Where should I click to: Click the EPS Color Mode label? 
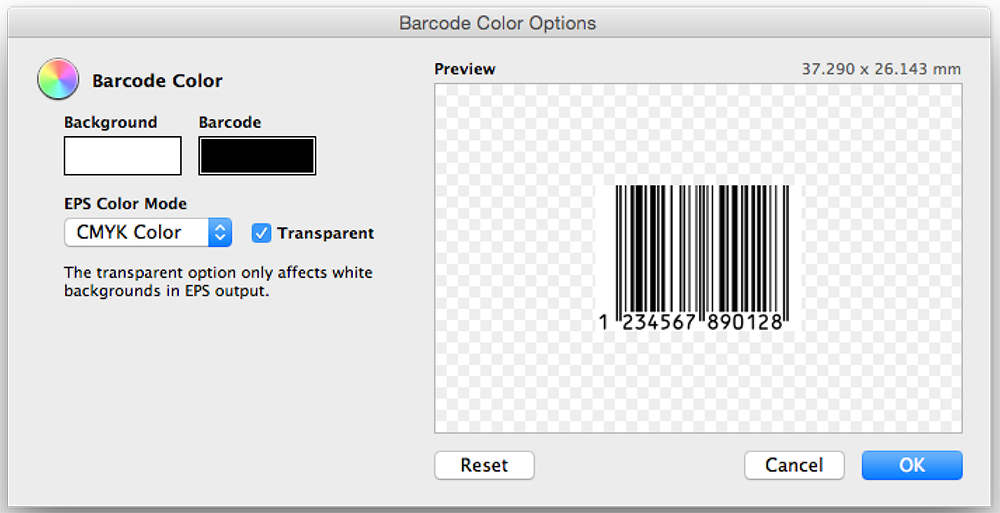coord(125,204)
